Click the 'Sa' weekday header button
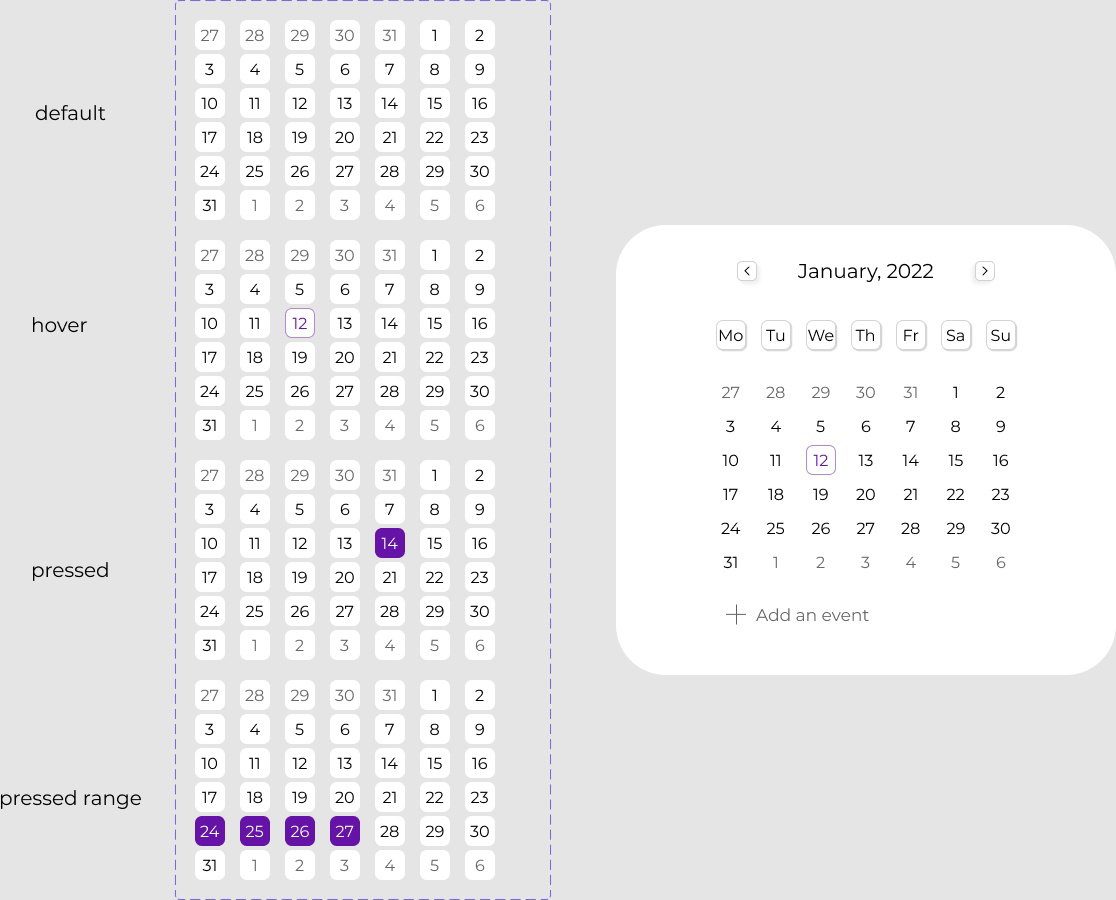 (x=956, y=336)
